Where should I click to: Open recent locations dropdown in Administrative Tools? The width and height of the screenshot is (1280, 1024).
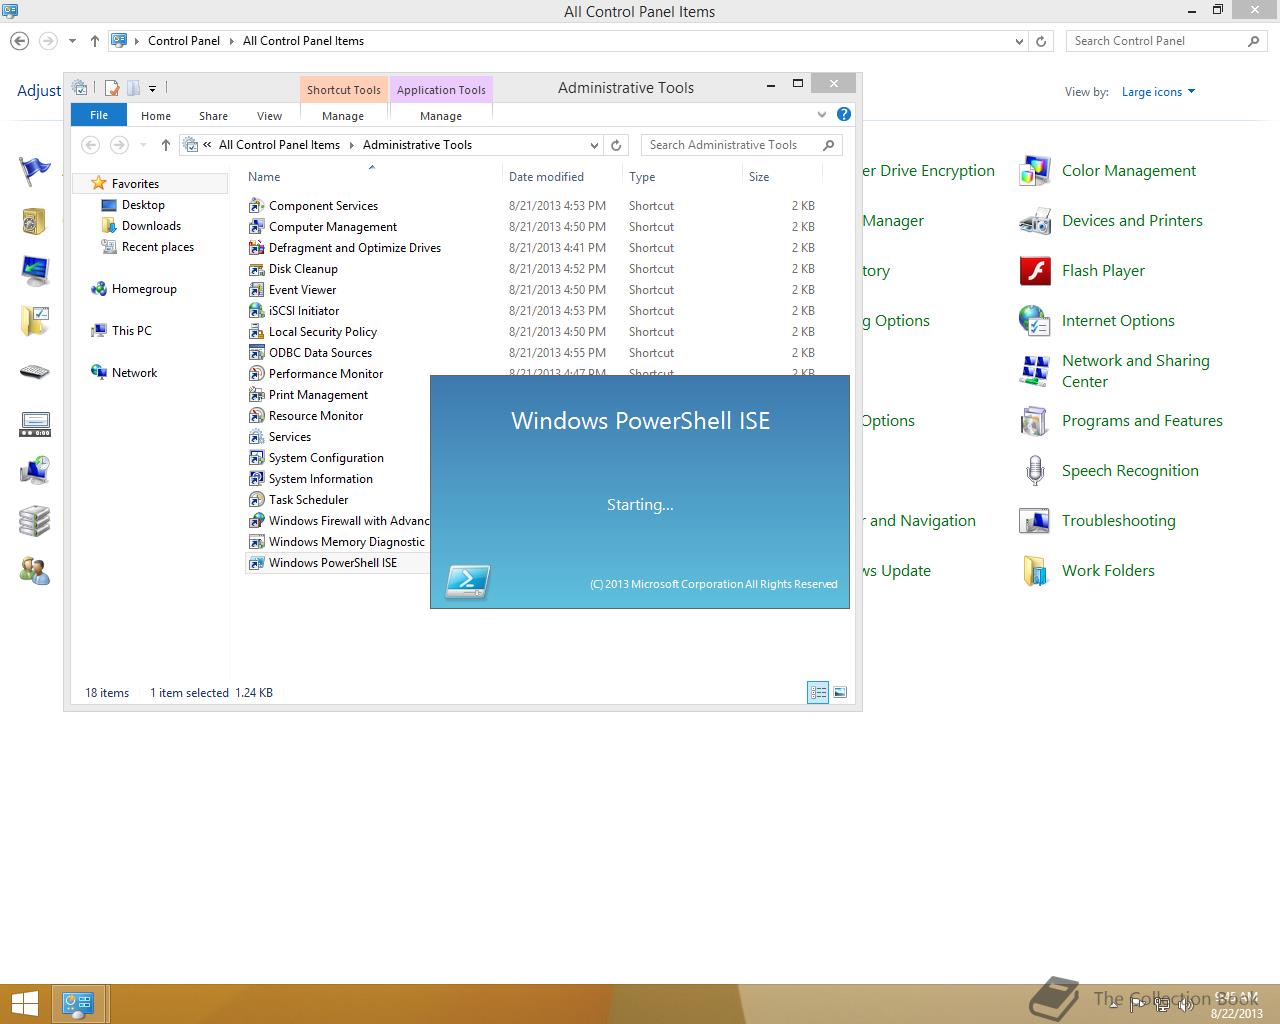tap(143, 145)
